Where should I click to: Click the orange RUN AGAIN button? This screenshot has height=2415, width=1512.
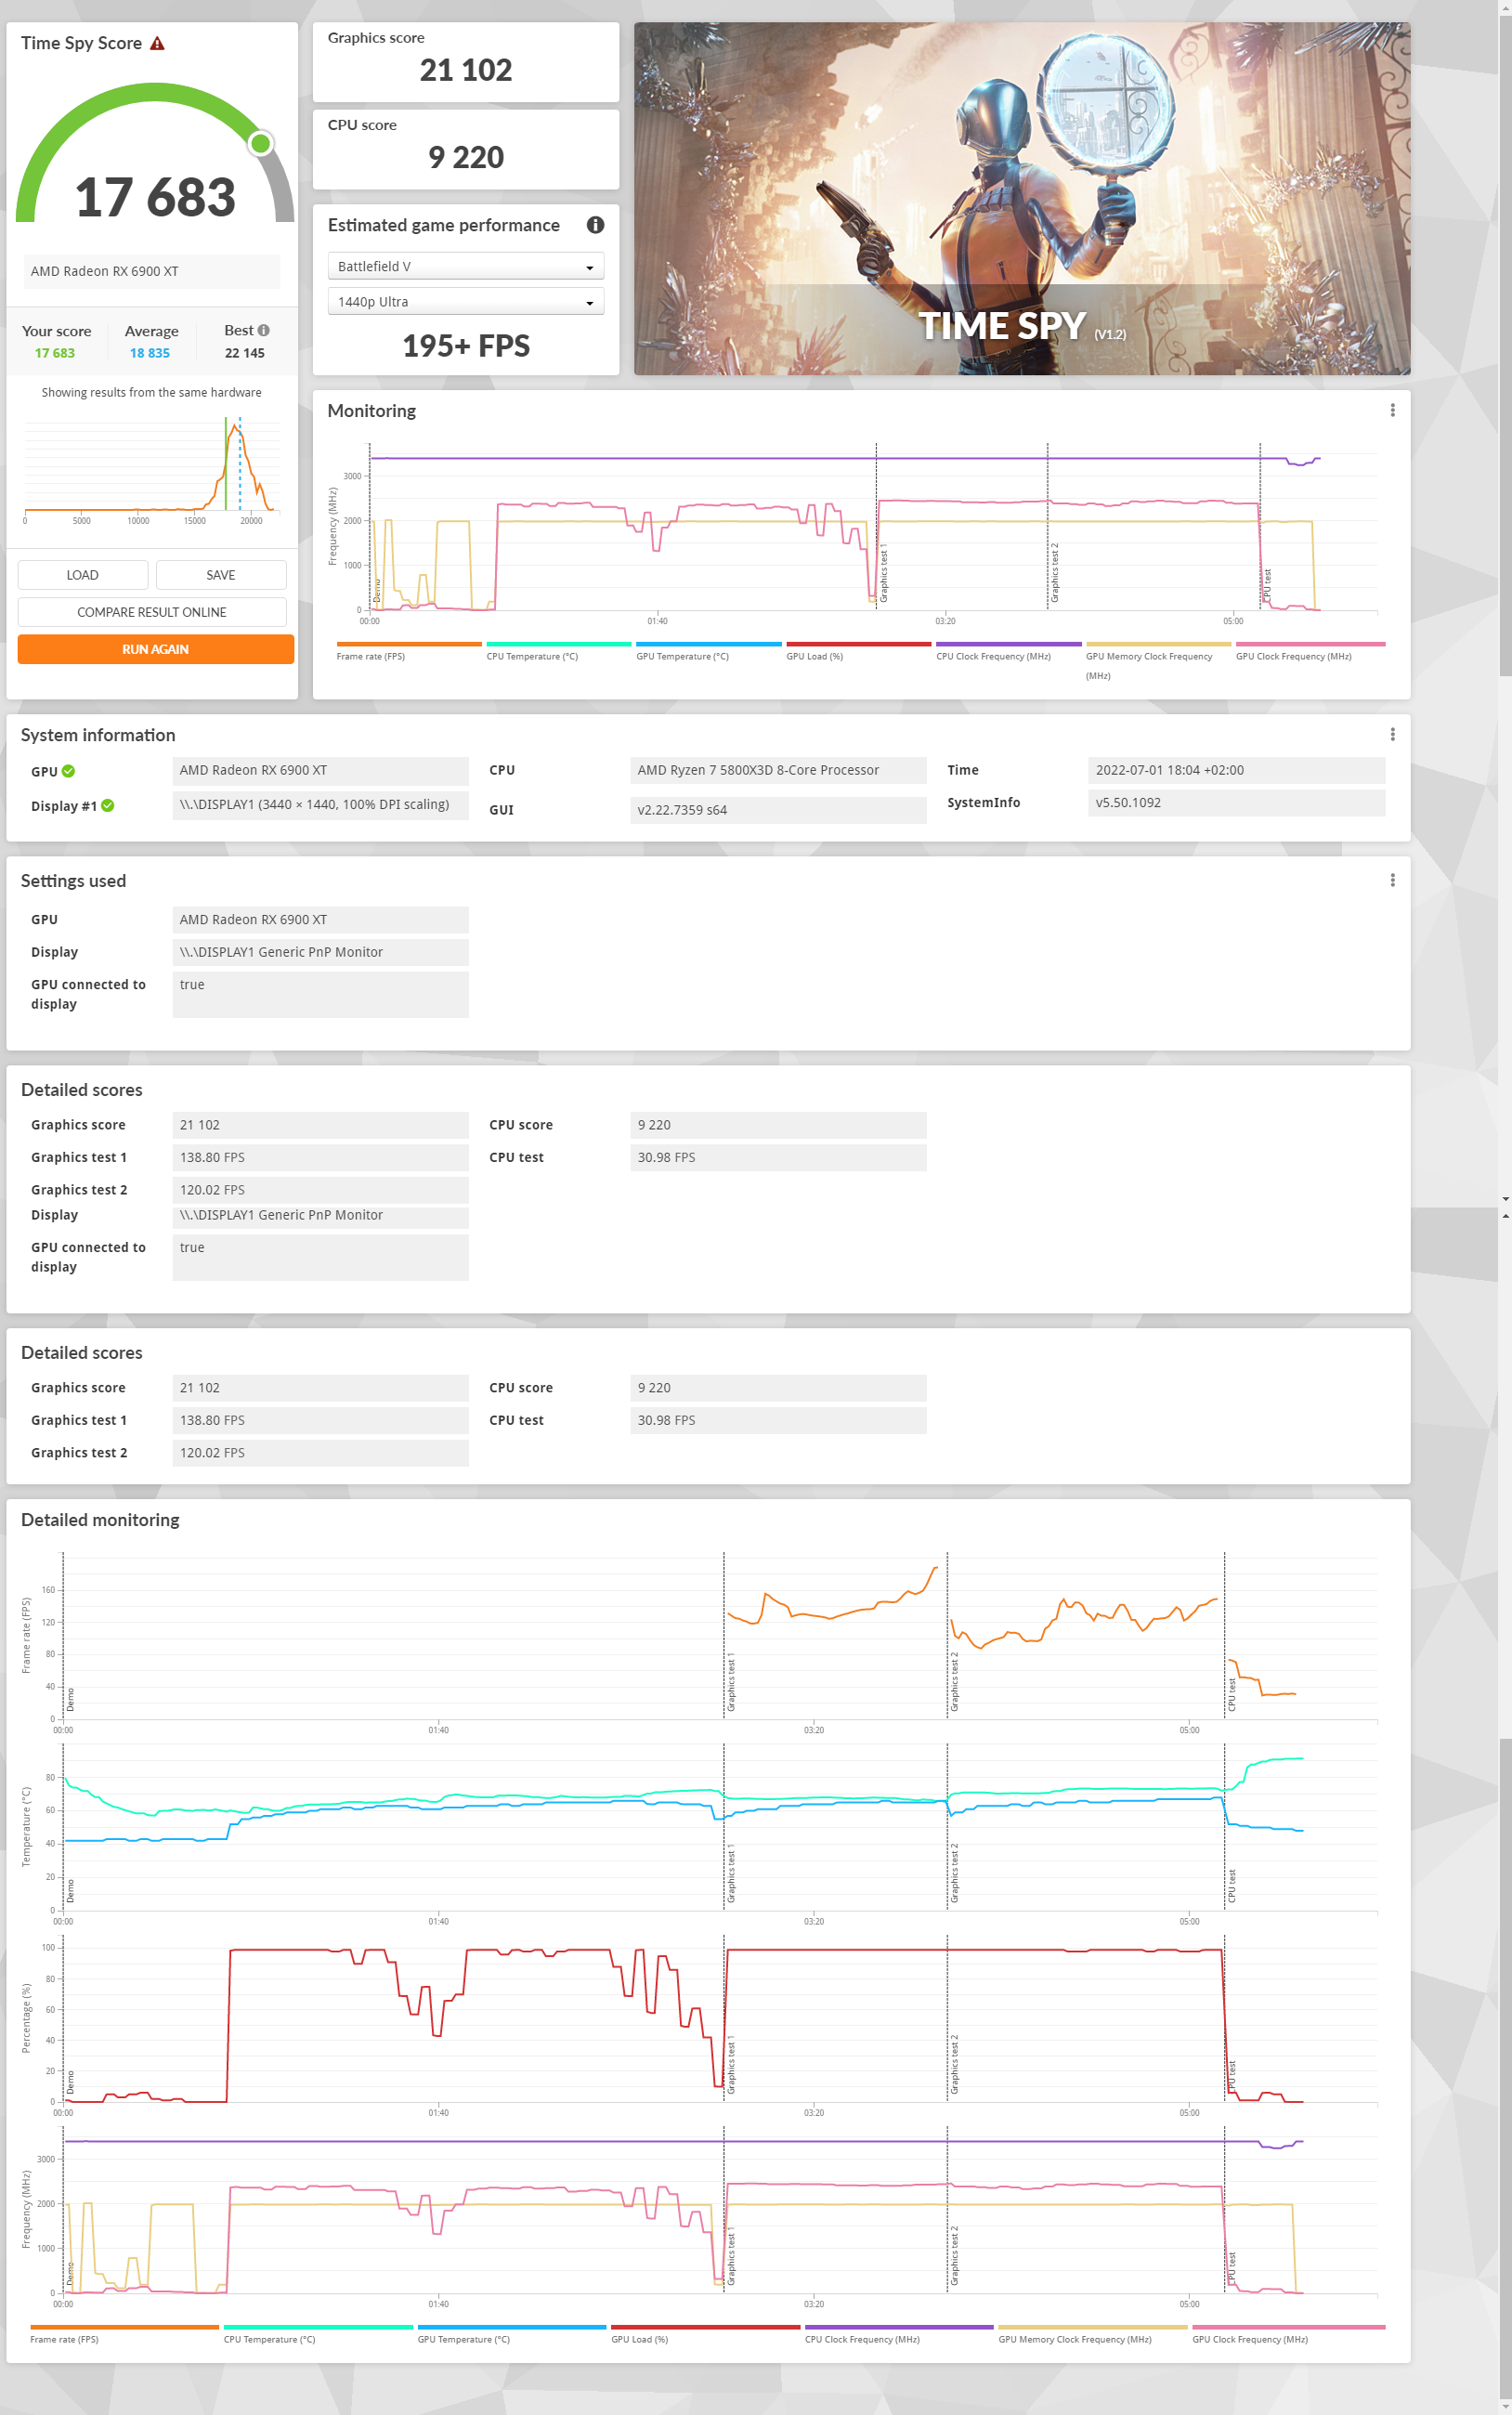point(156,649)
